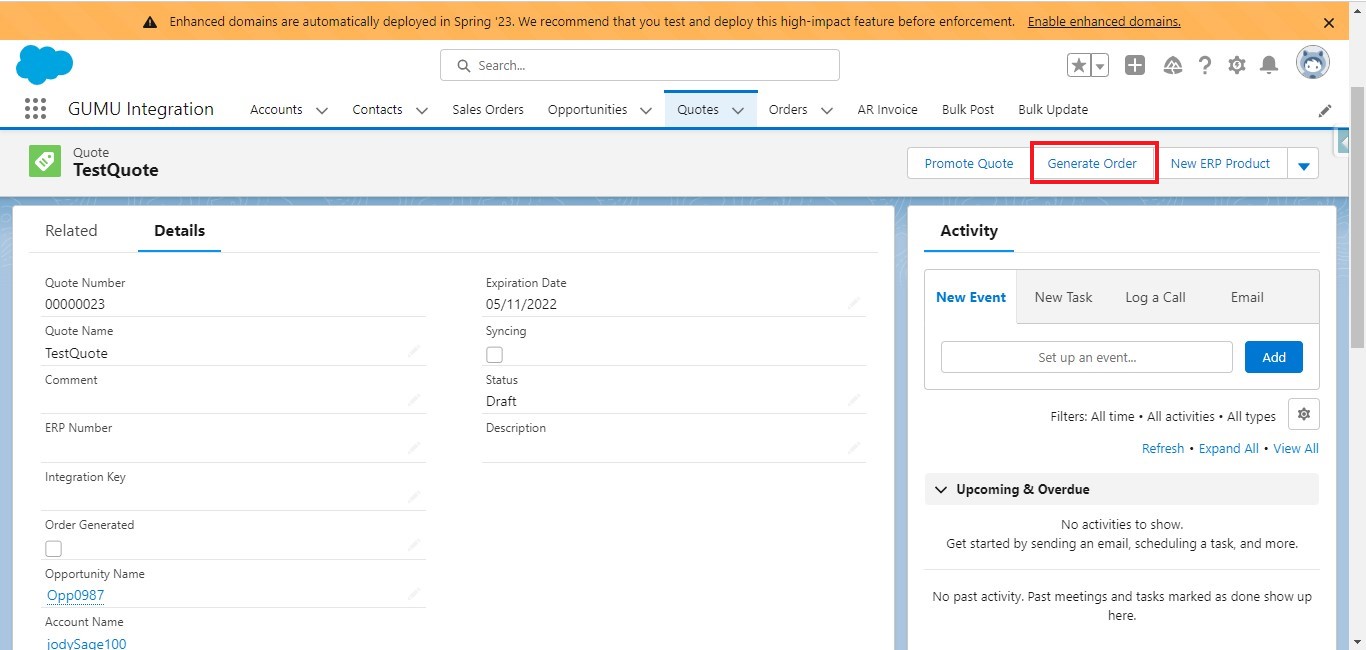Viewport: 1366px width, 650px height.
Task: Click the New ERP Product button
Action: (1220, 164)
